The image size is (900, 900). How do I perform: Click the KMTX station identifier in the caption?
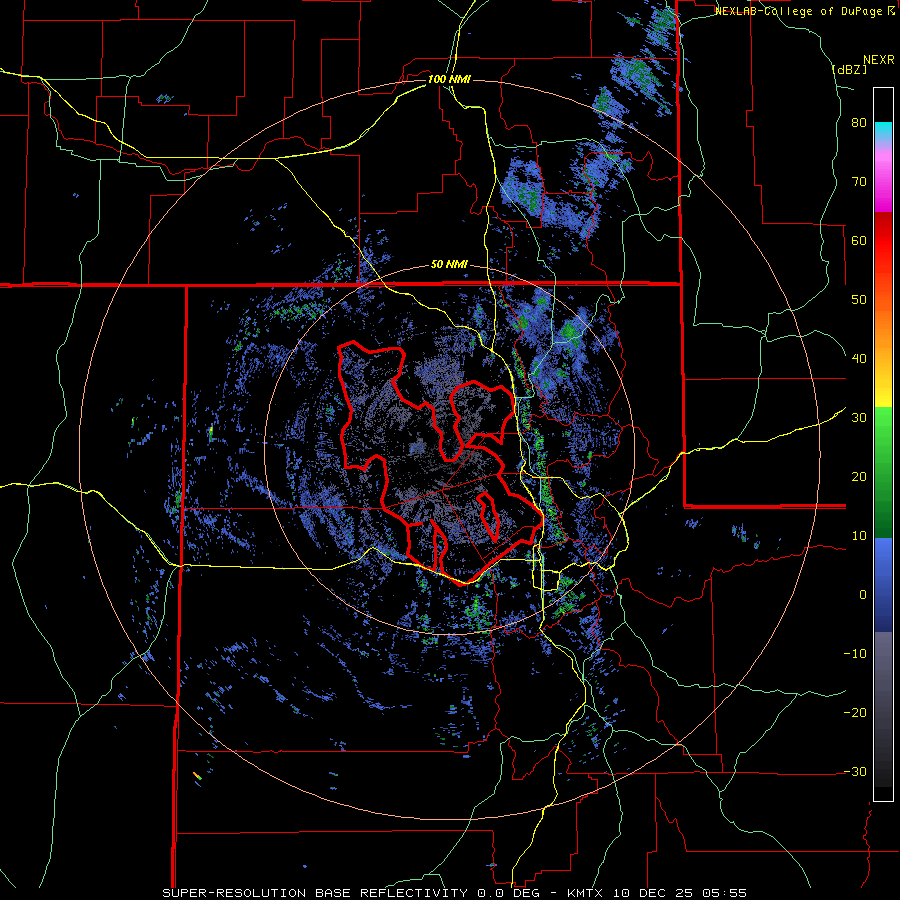(x=585, y=893)
